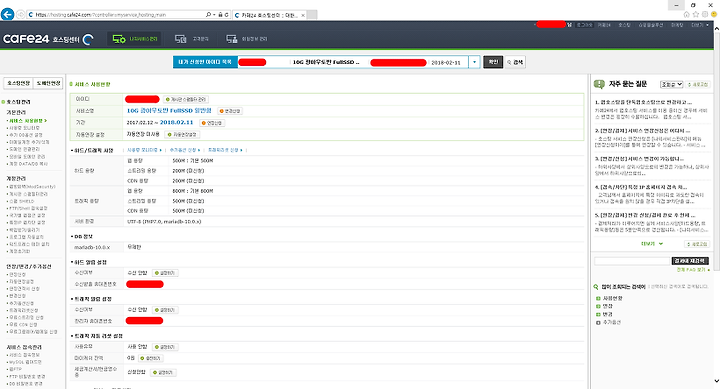The width and height of the screenshot is (720, 389).
Task: Open 자동연장설정 sidebar link
Action: click(21, 282)
